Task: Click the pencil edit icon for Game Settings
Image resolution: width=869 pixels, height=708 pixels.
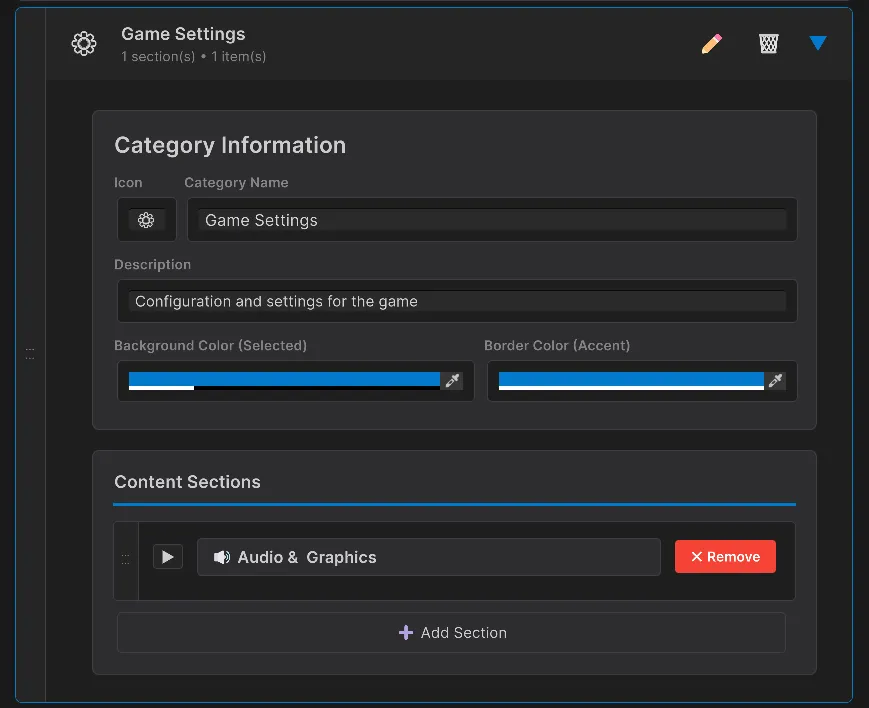Action: [x=712, y=44]
